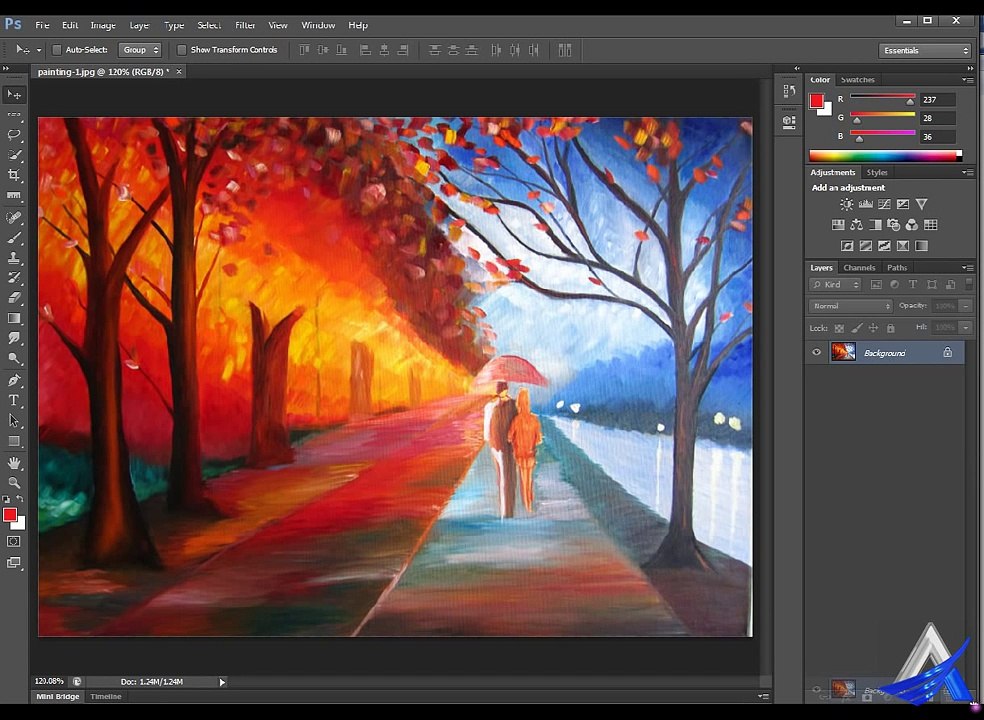Change screen mode from toolbox

(14, 562)
